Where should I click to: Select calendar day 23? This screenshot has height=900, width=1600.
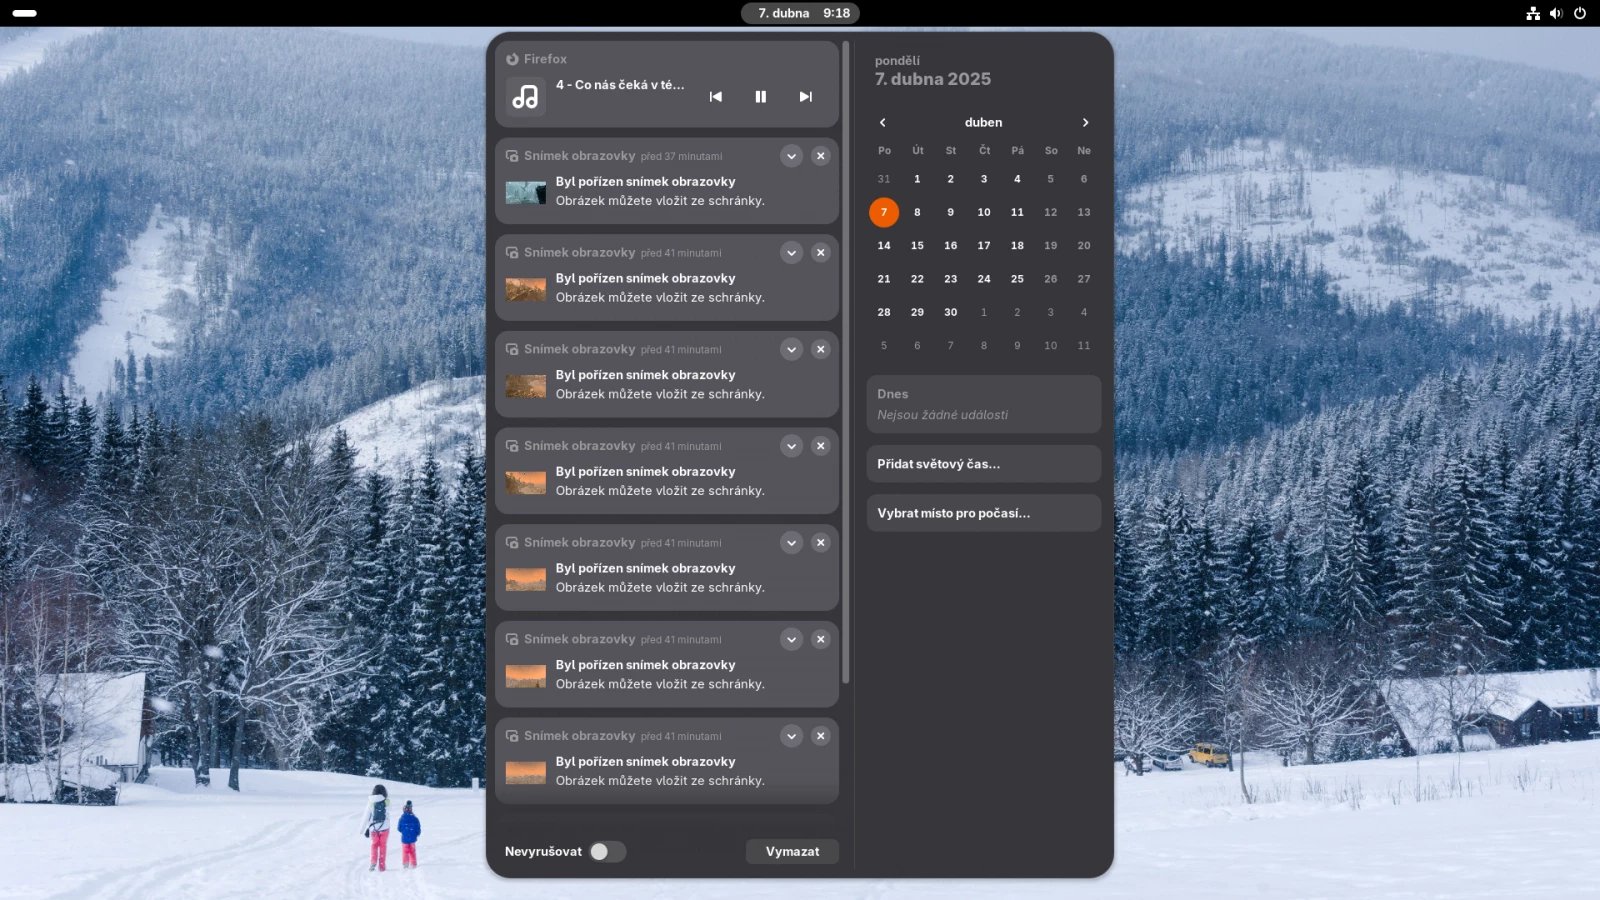[951, 279]
